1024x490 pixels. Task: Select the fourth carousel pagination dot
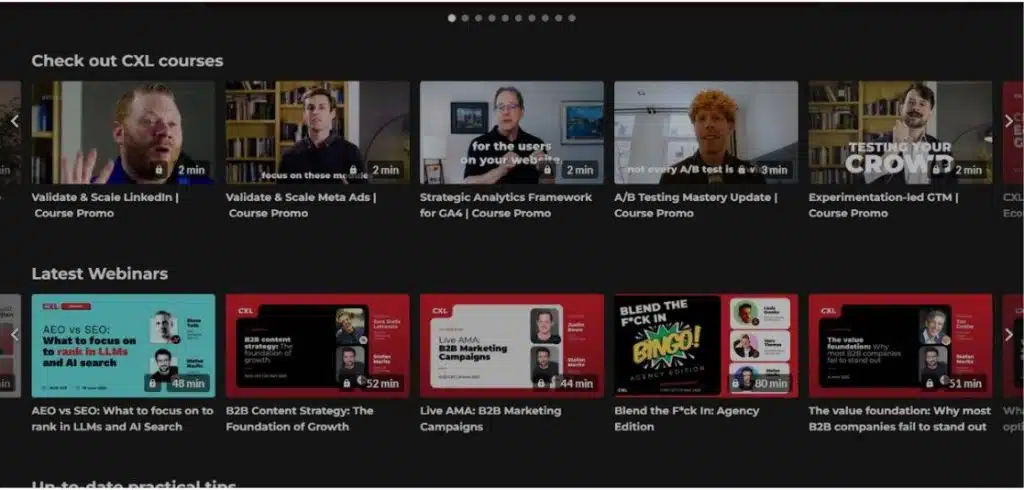[492, 18]
